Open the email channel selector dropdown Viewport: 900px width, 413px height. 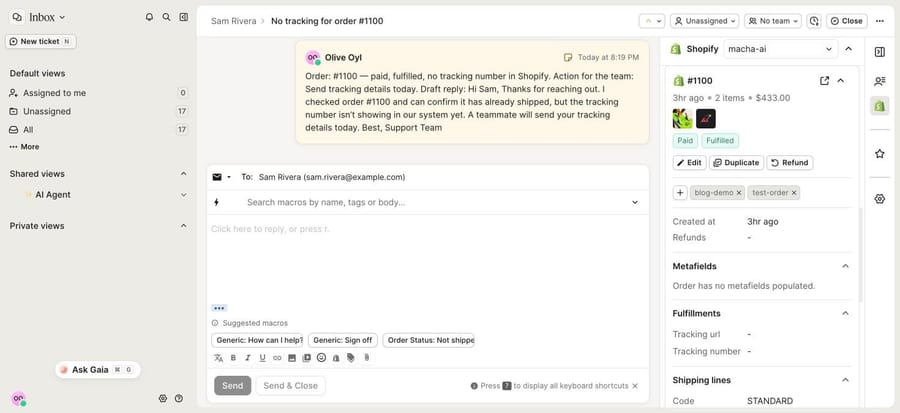[222, 177]
